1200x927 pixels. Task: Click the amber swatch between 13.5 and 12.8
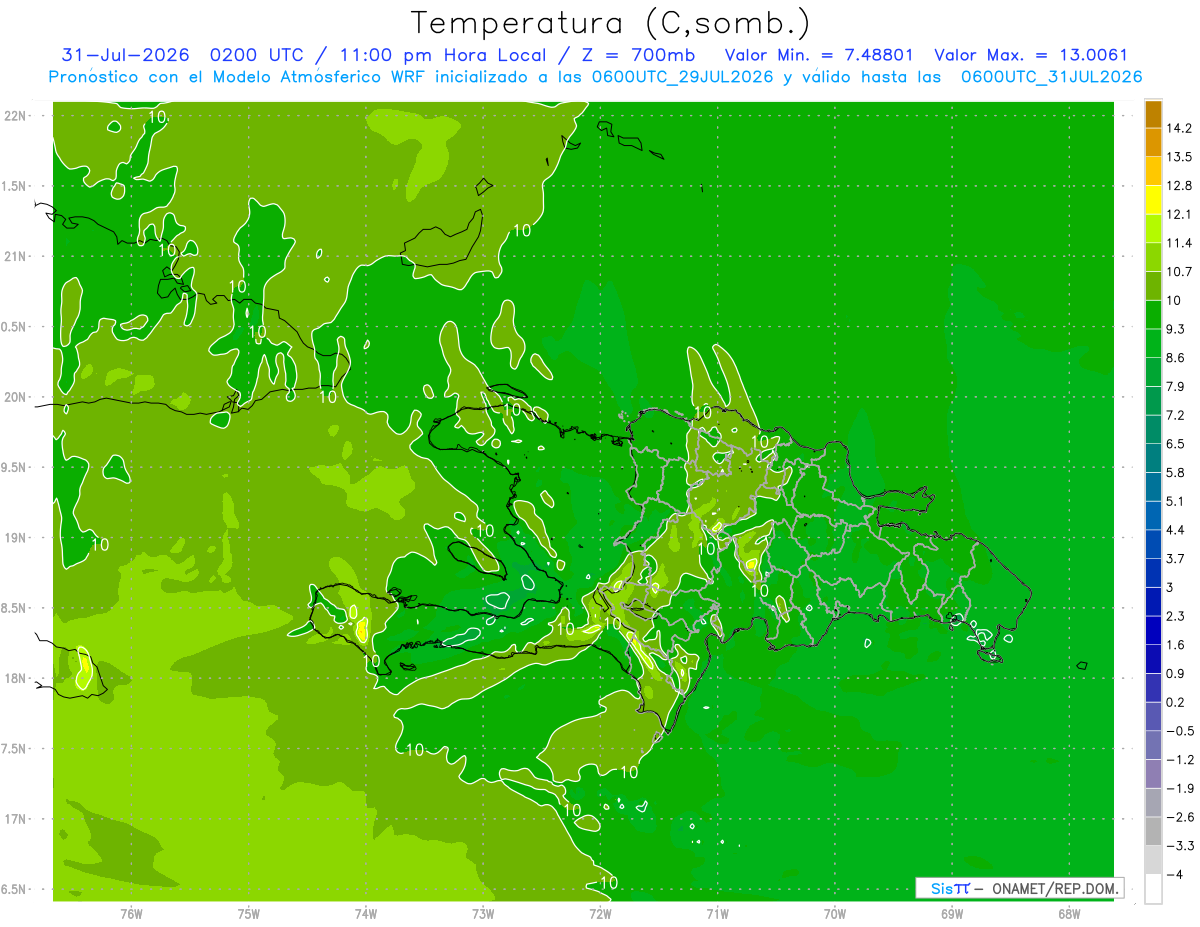(x=1153, y=171)
